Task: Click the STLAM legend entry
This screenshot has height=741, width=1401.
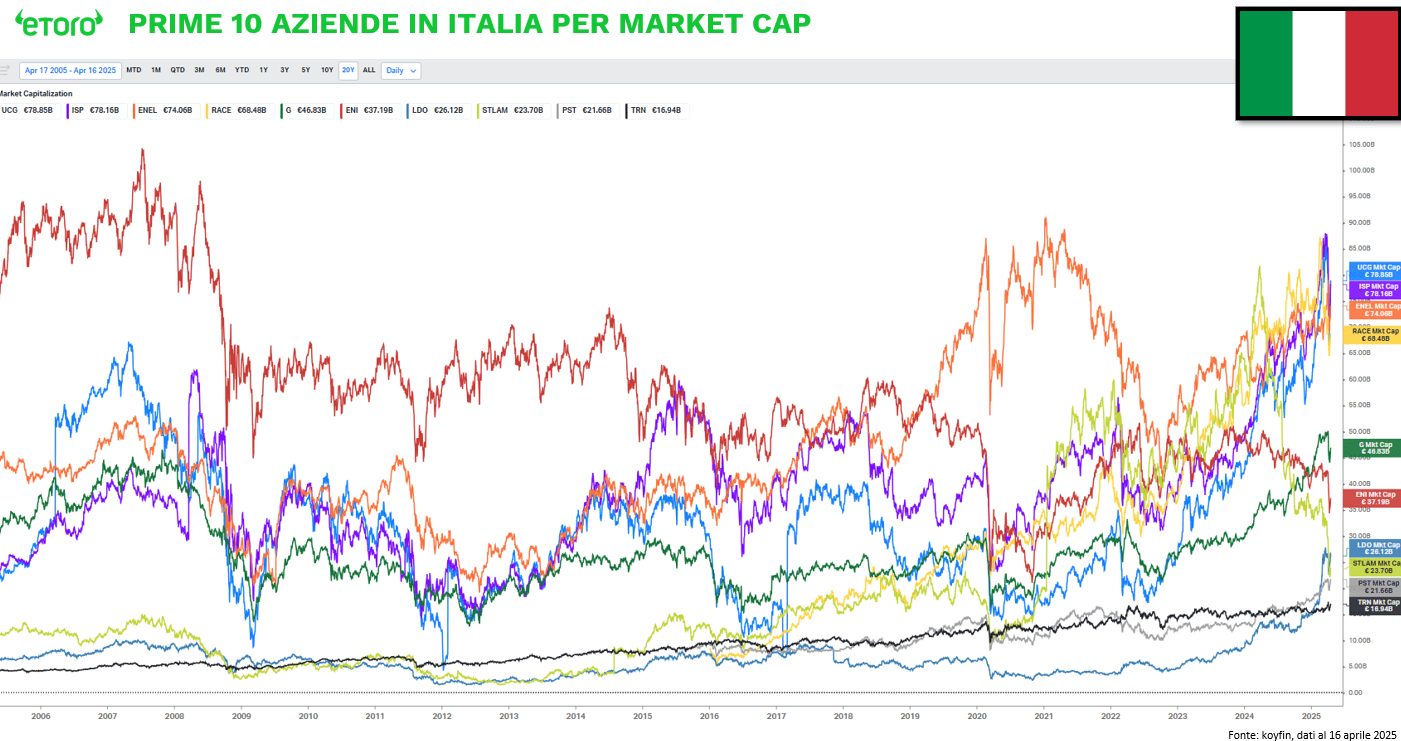Action: point(513,110)
